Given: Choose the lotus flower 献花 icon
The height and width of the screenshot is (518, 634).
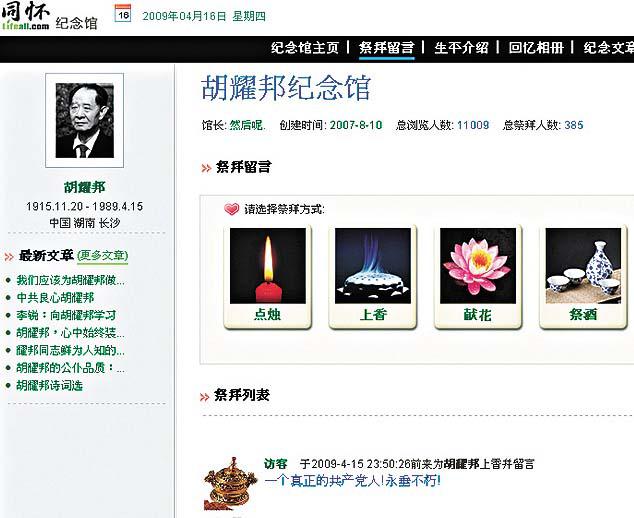Looking at the screenshot, I should coord(478,277).
